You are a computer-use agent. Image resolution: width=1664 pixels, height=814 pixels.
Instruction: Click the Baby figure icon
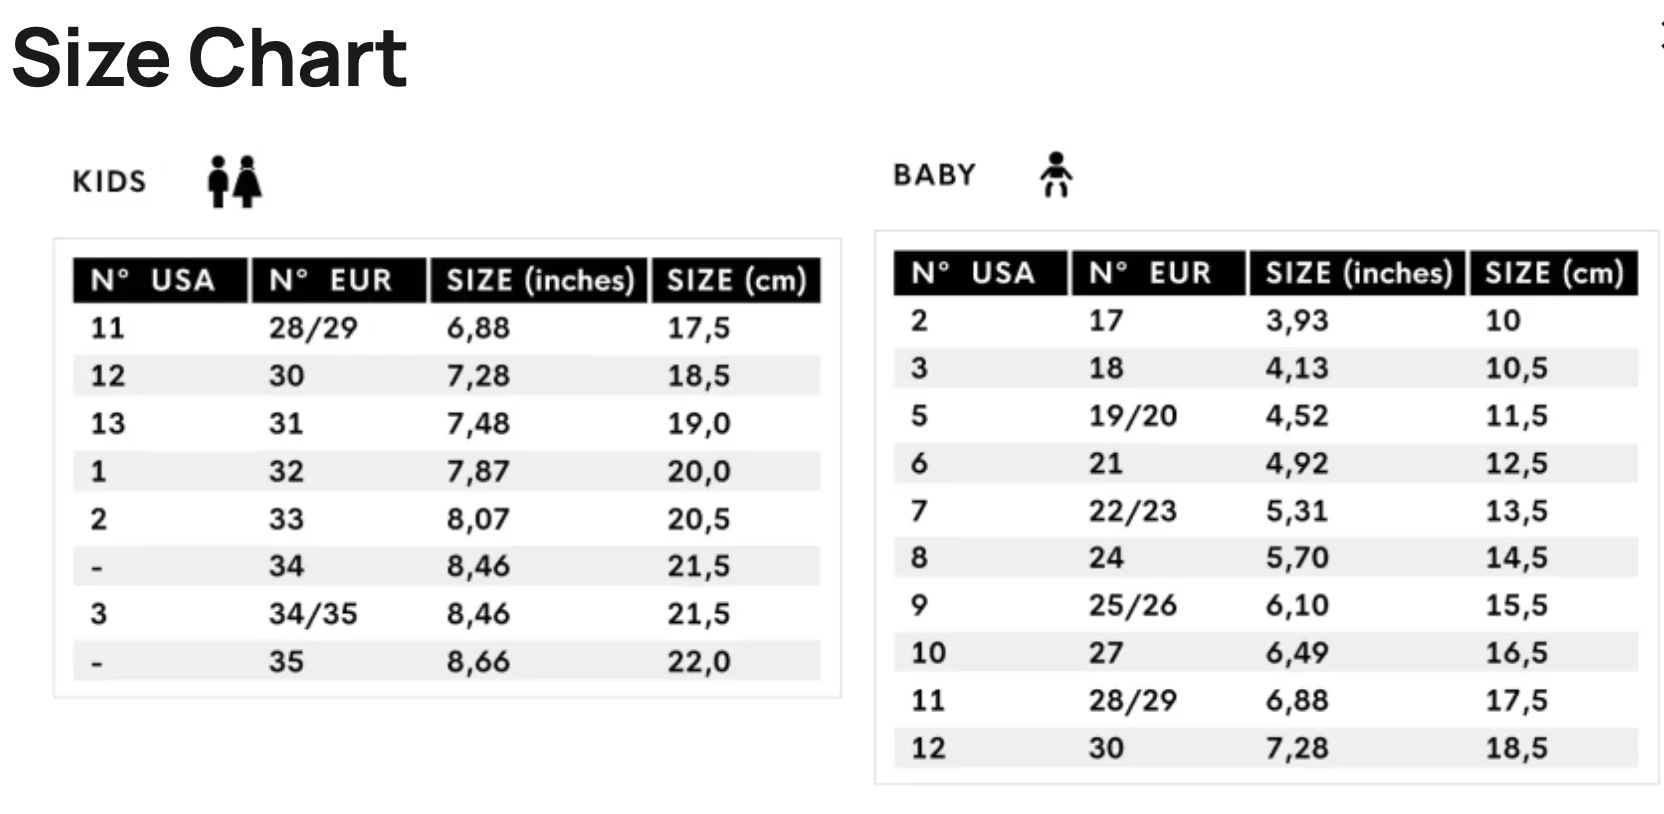(x=1055, y=175)
